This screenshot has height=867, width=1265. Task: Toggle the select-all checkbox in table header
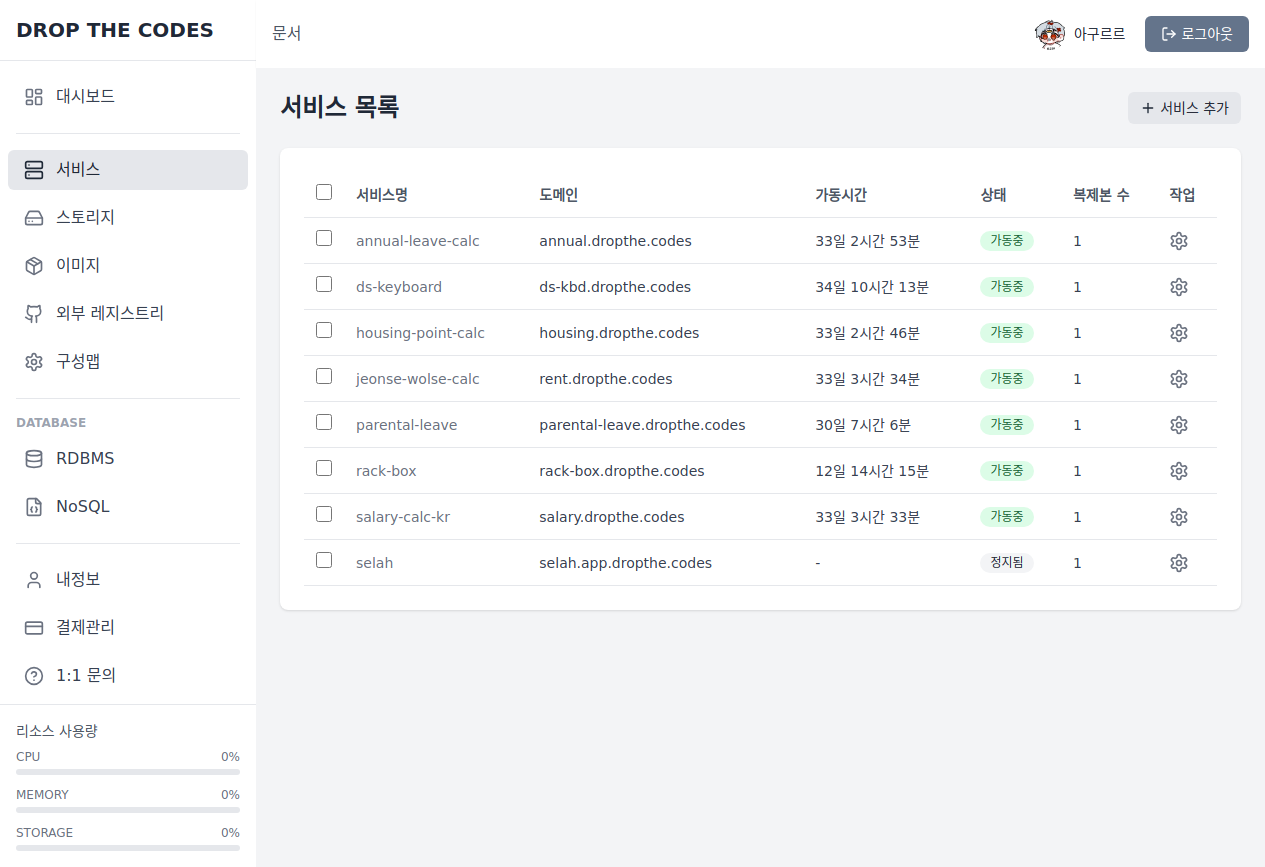323,191
